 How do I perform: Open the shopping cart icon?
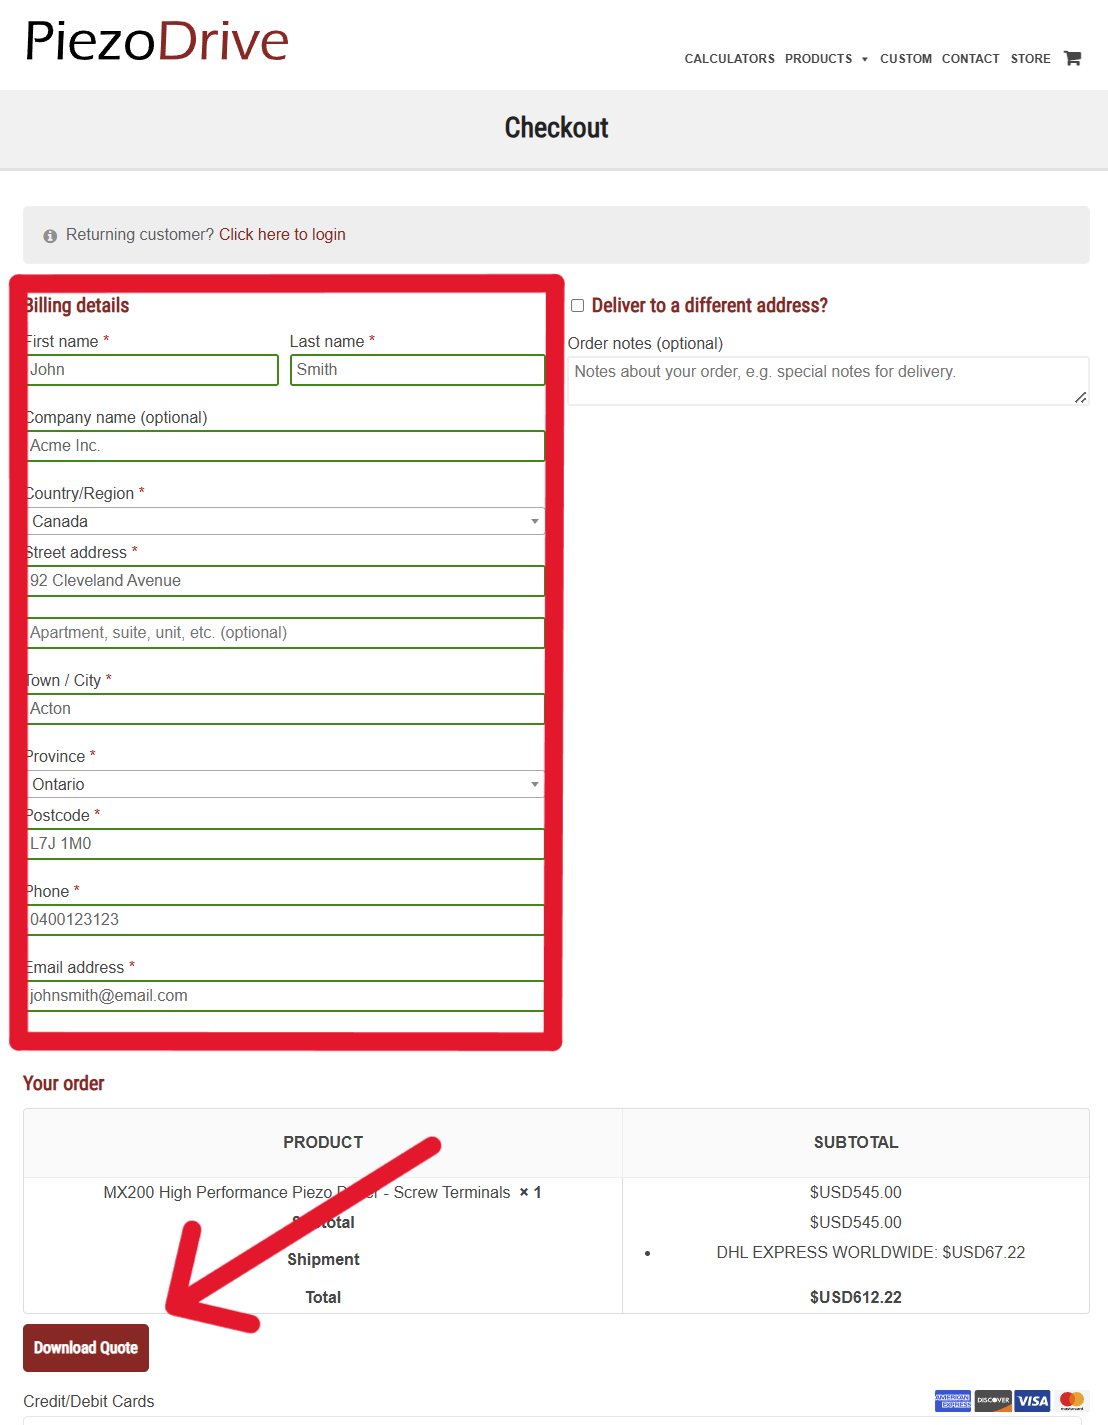[1072, 58]
